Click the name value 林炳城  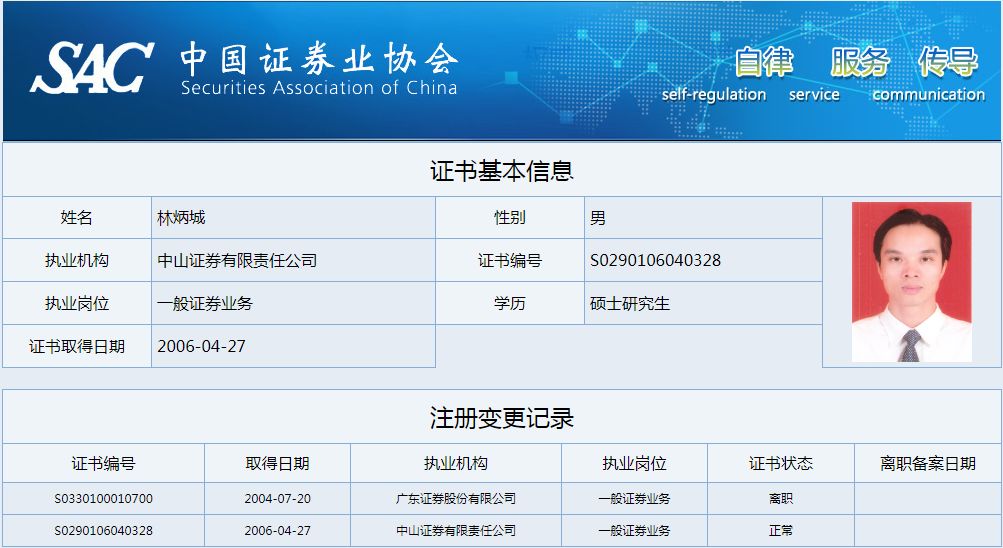[x=181, y=218]
